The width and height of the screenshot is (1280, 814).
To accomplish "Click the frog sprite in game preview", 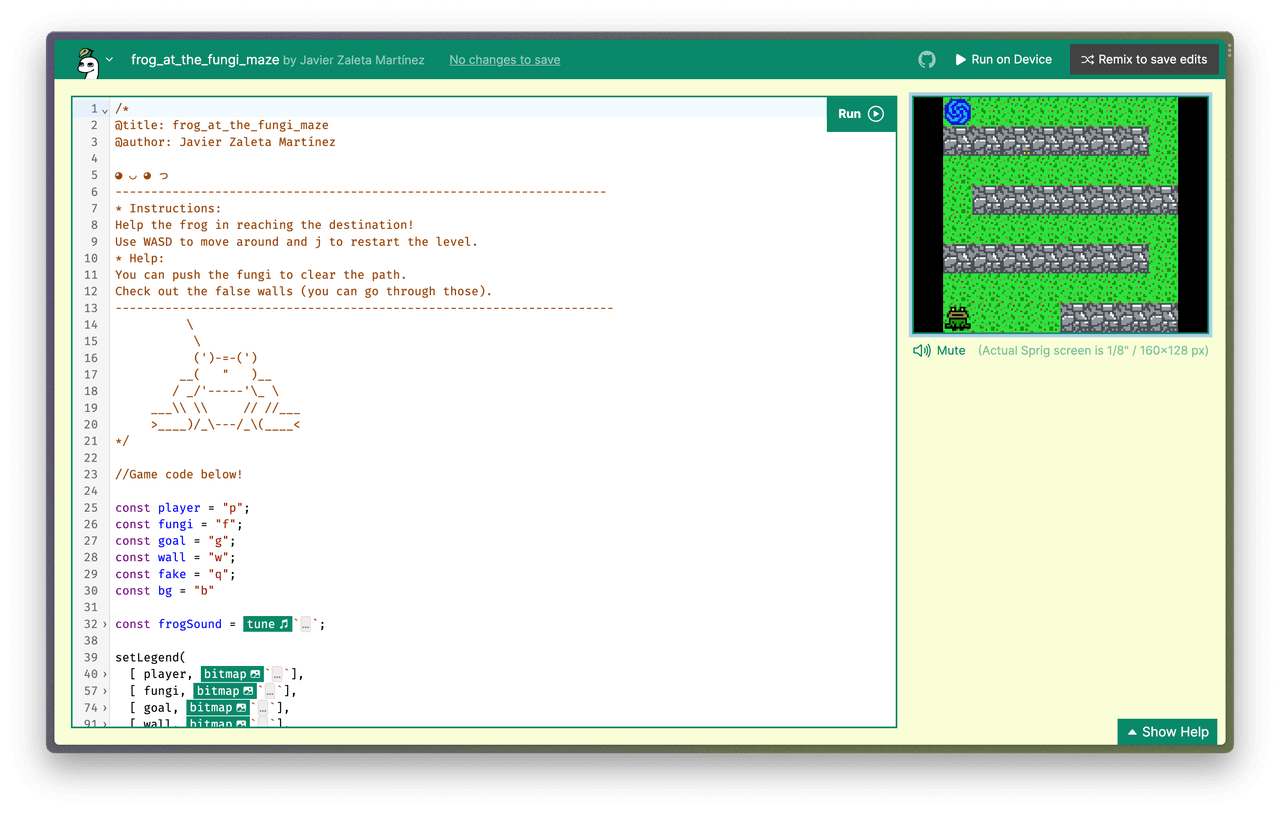I will click(958, 318).
